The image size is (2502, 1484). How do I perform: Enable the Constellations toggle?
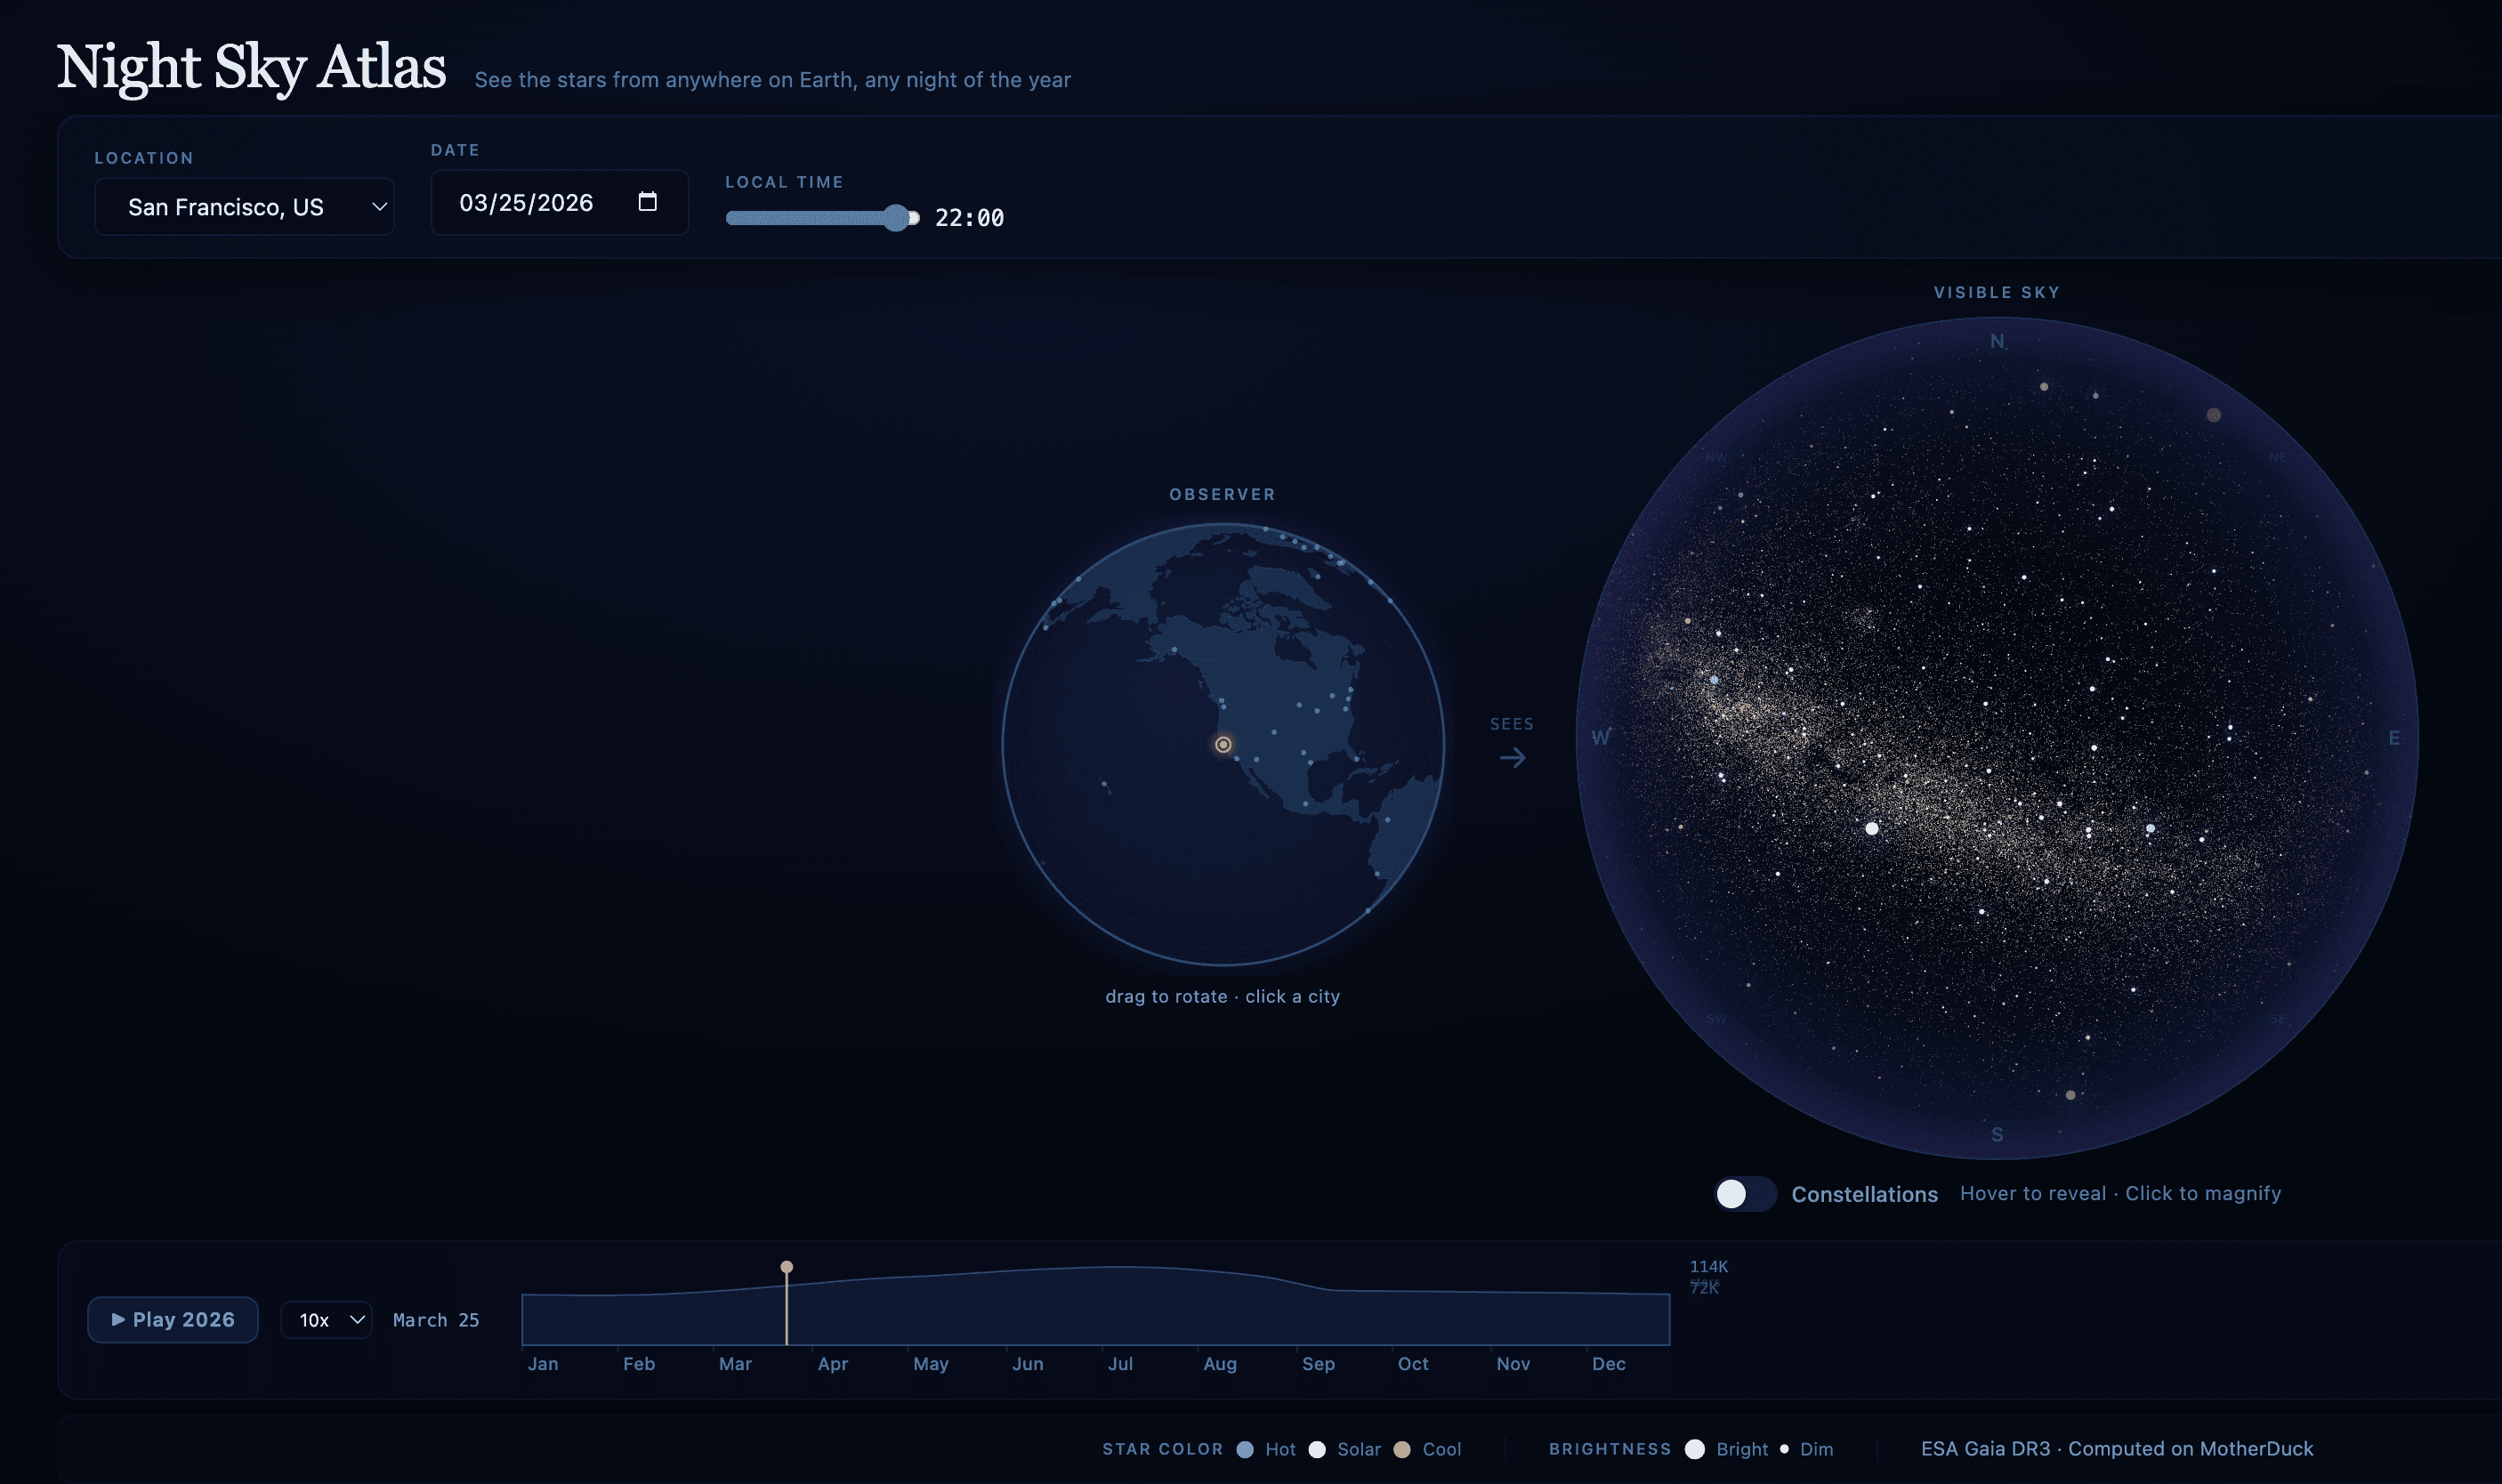tap(1744, 1194)
